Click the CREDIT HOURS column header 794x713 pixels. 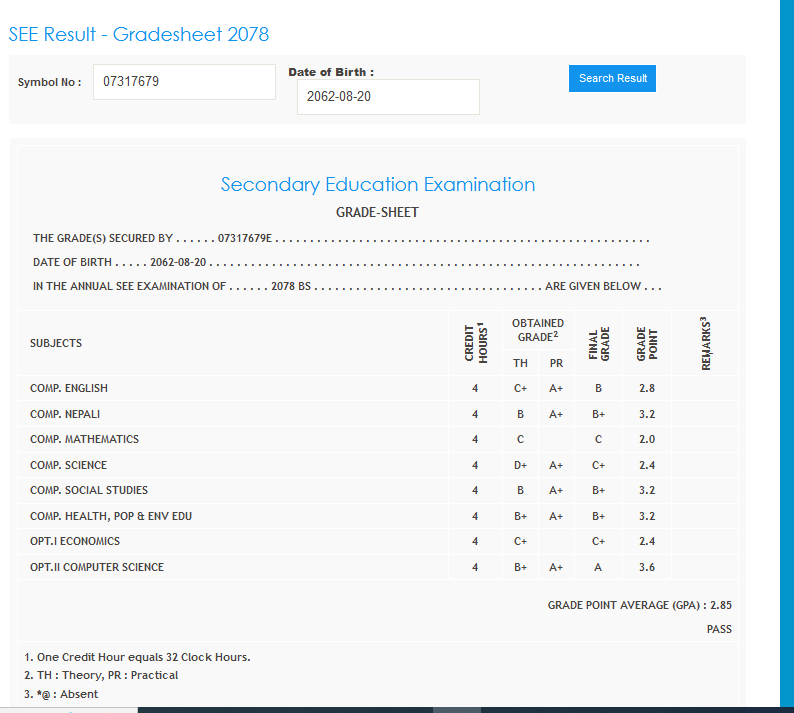pyautogui.click(x=475, y=342)
